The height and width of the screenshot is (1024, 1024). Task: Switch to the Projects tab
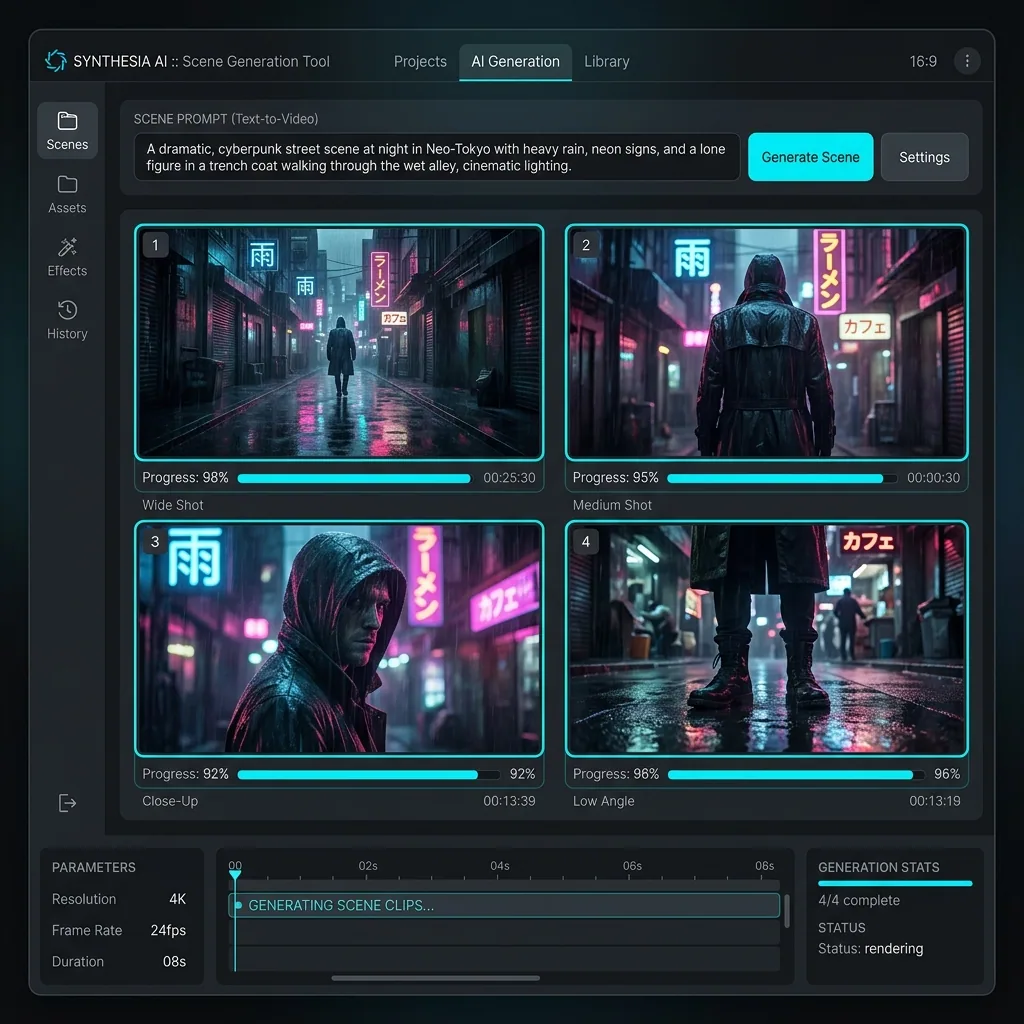[x=420, y=61]
